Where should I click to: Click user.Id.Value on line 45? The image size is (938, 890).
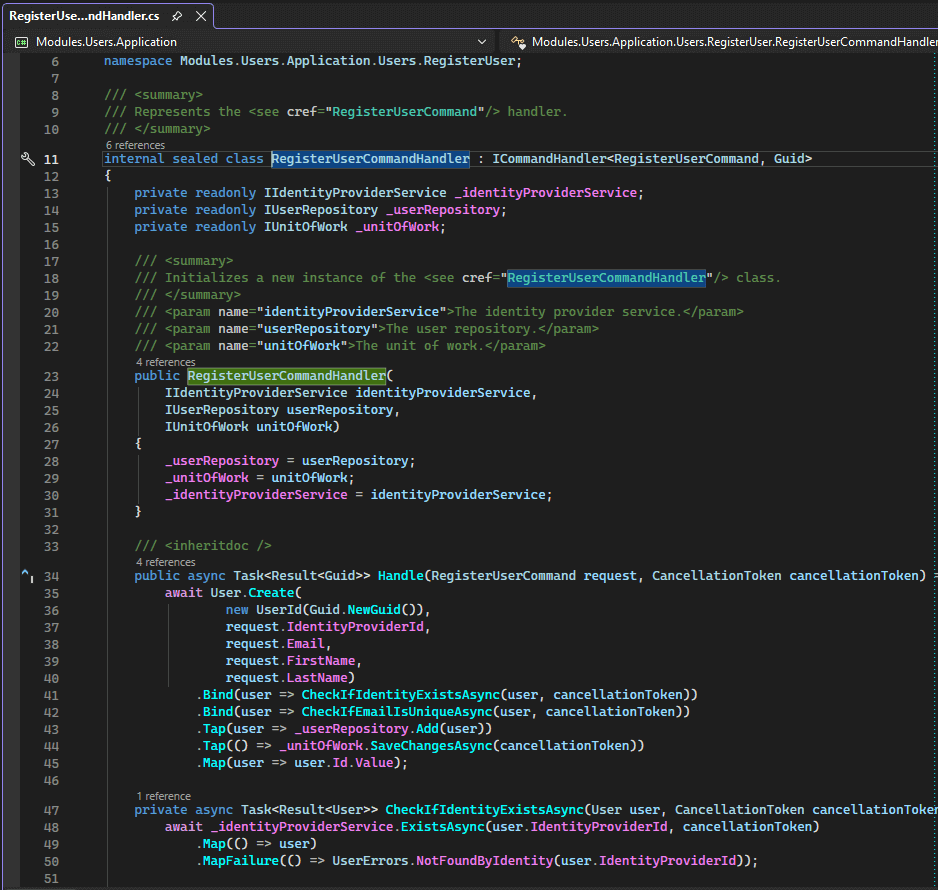(x=343, y=763)
